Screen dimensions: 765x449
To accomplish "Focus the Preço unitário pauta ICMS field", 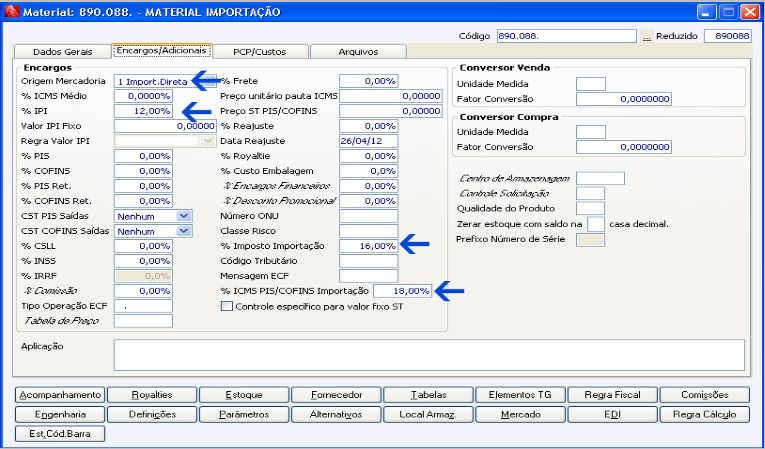I will 391,96.
